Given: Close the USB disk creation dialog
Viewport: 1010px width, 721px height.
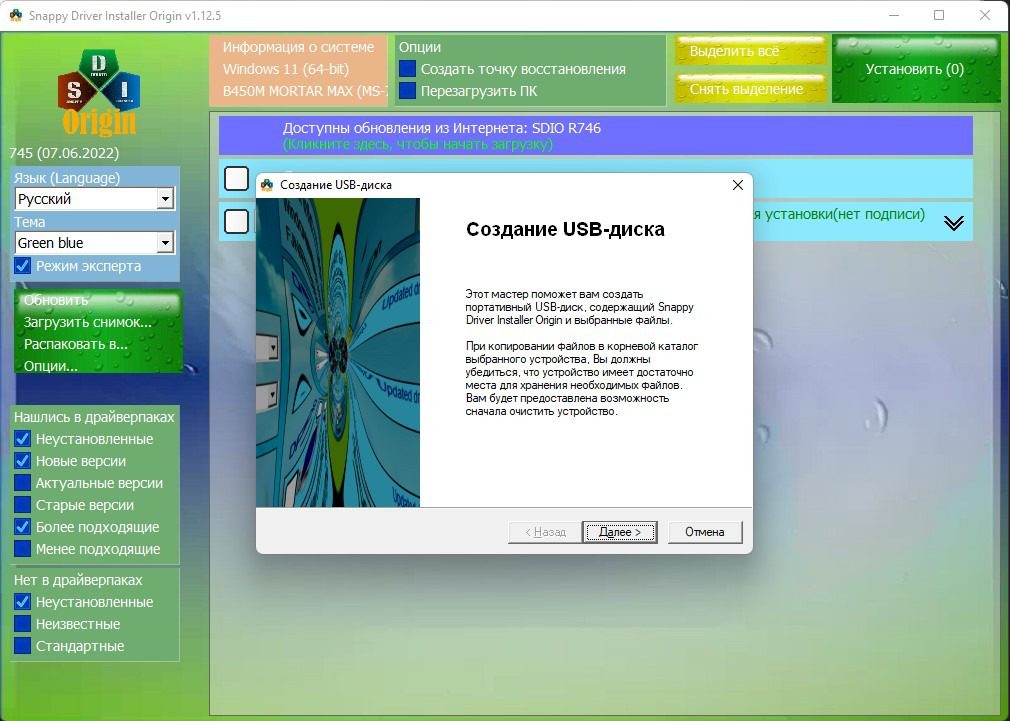Looking at the screenshot, I should coord(738,185).
